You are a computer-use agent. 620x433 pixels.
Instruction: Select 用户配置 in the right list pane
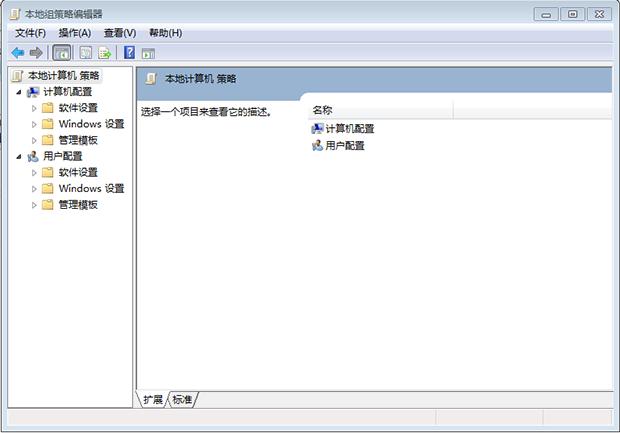point(344,145)
